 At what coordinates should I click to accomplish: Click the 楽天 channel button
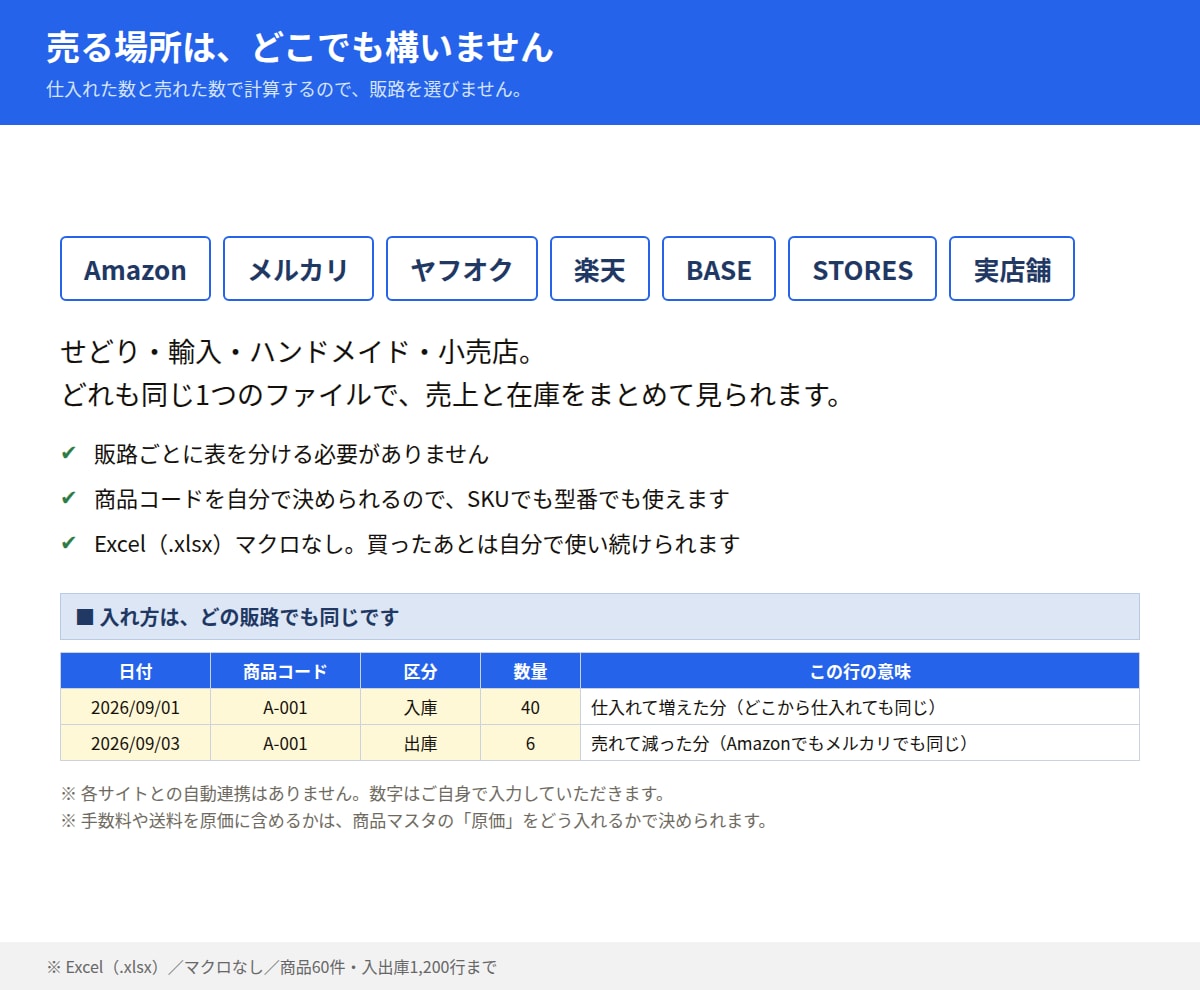(x=600, y=269)
